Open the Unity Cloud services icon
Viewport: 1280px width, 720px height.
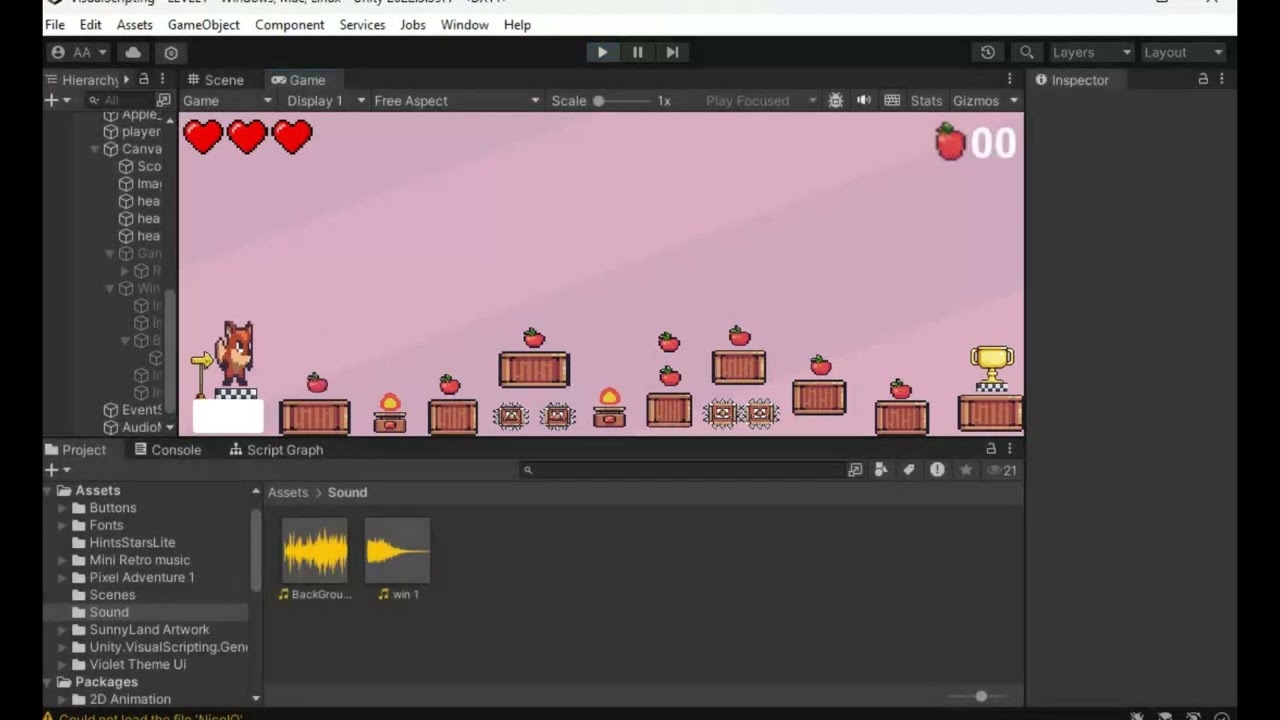point(133,52)
